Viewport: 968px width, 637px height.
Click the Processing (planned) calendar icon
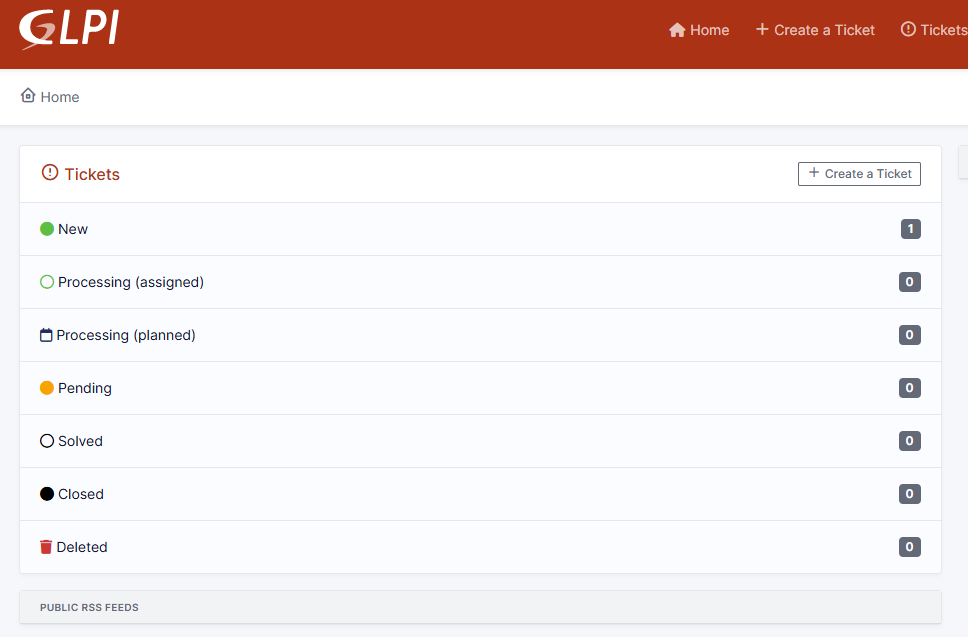pos(46,335)
